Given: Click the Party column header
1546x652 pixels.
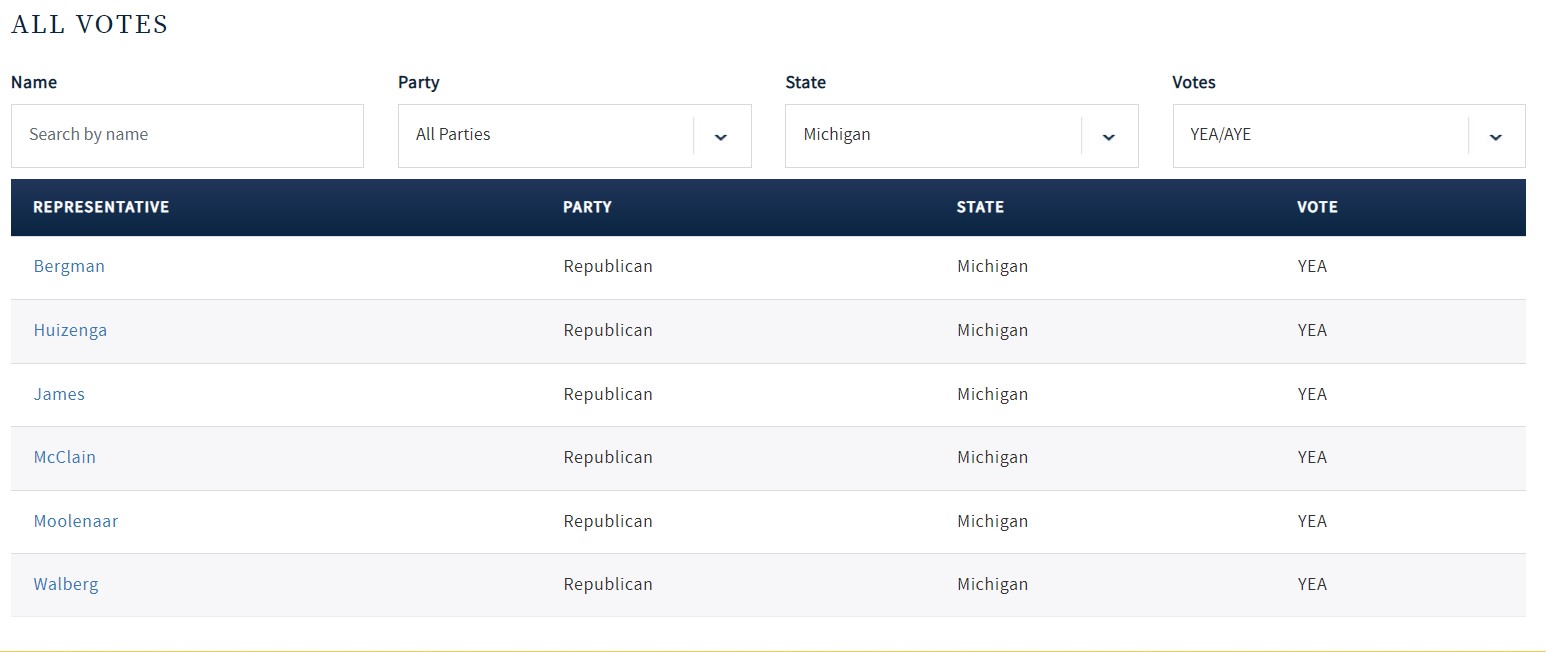Looking at the screenshot, I should coord(587,207).
